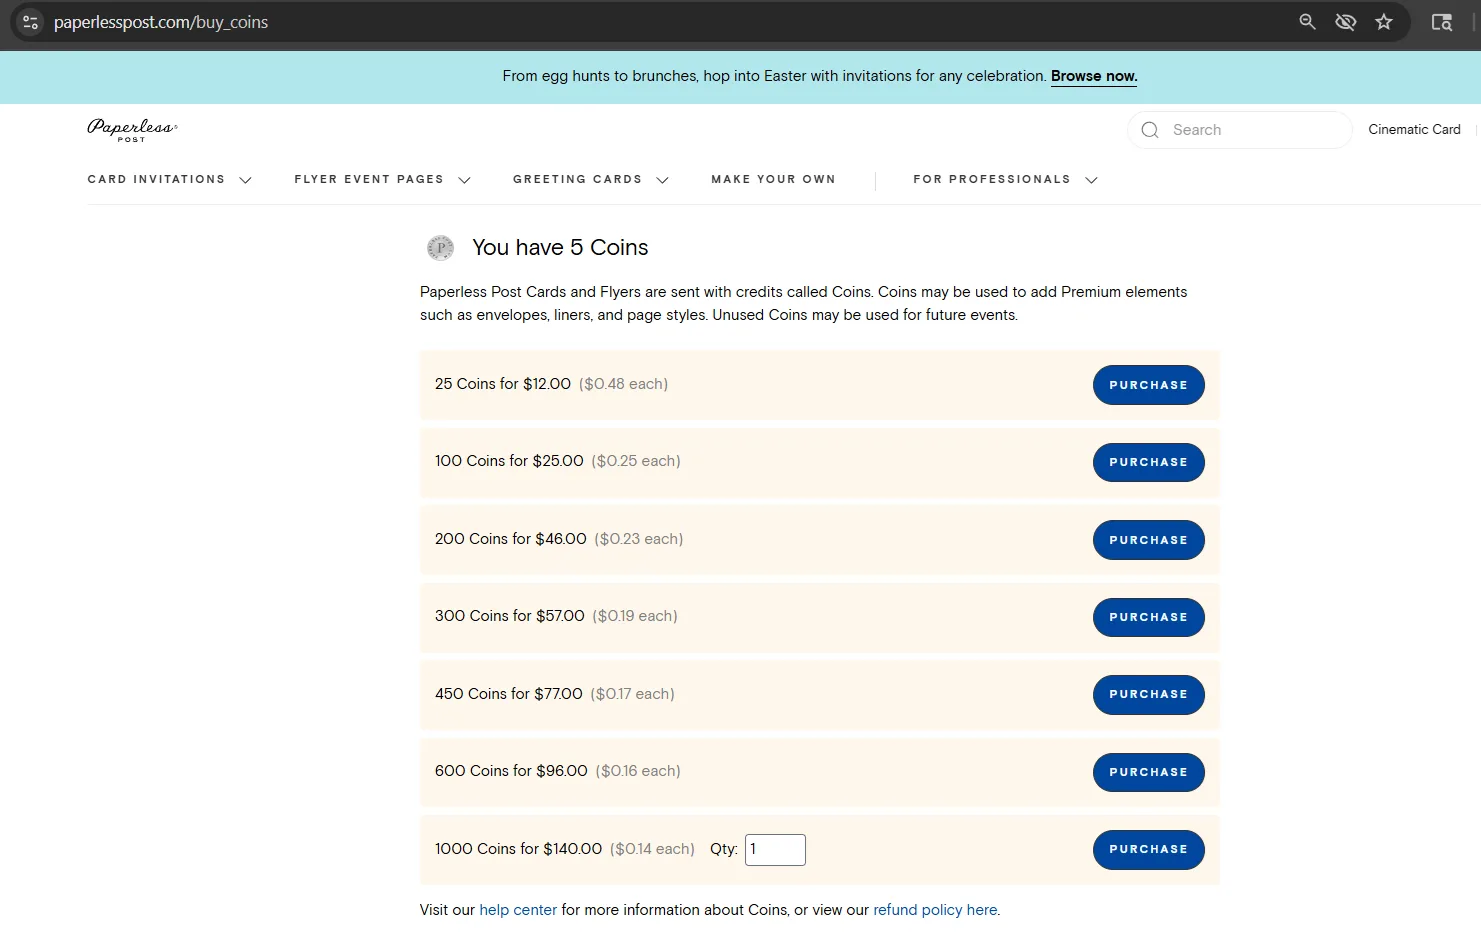Purchase 450 Coins for $77.00

pyautogui.click(x=1148, y=694)
